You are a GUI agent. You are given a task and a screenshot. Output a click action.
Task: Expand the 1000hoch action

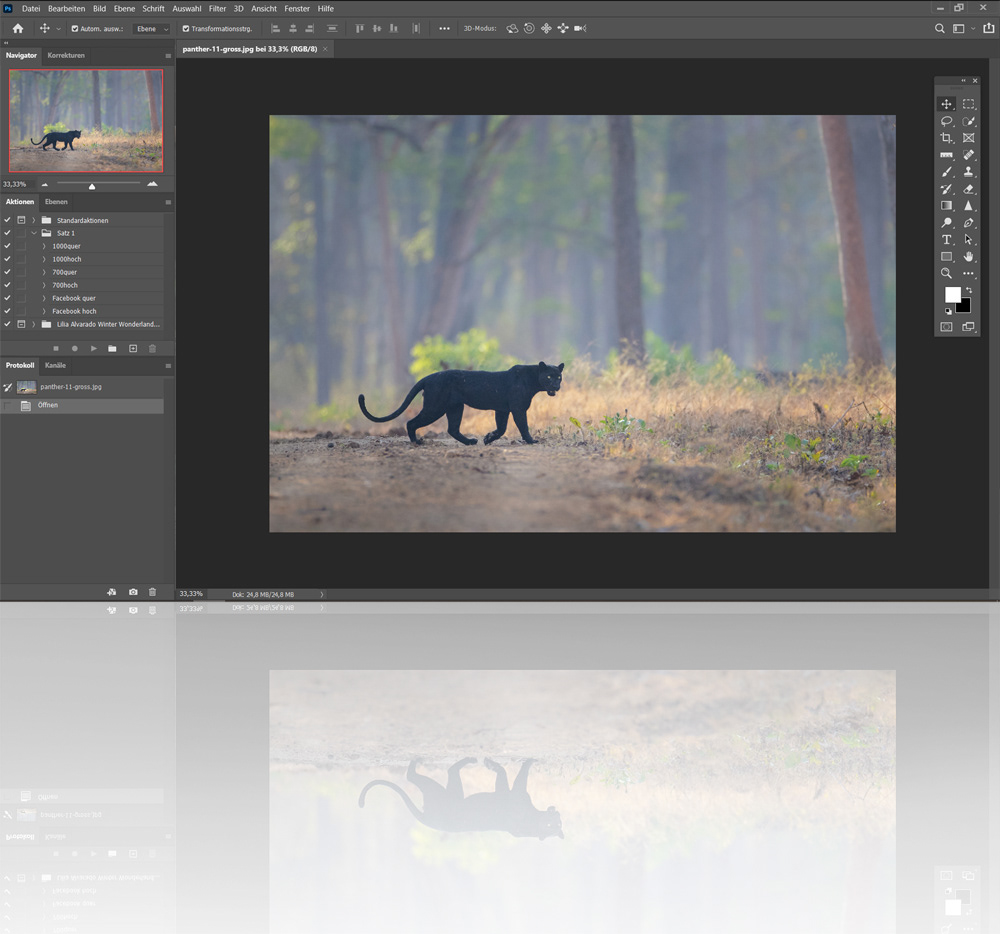click(x=44, y=259)
